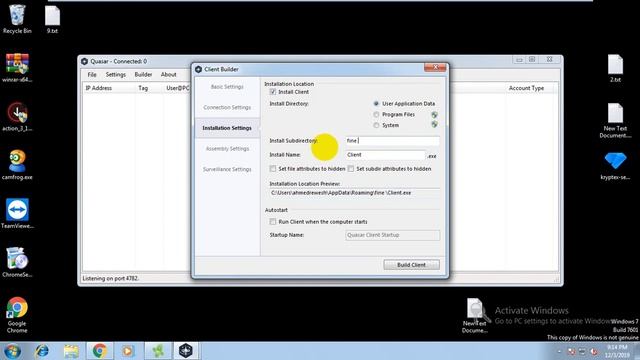Open media player from taskbar
Screen dimensions: 640x360
pyautogui.click(x=128, y=351)
